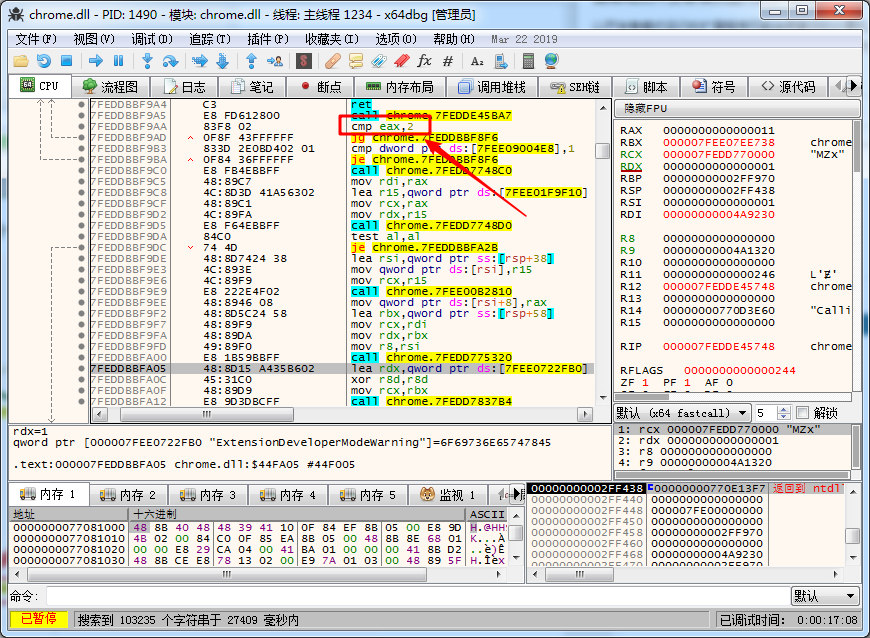Toggle the ZF flag value
This screenshot has width=870, height=638.
point(645,382)
